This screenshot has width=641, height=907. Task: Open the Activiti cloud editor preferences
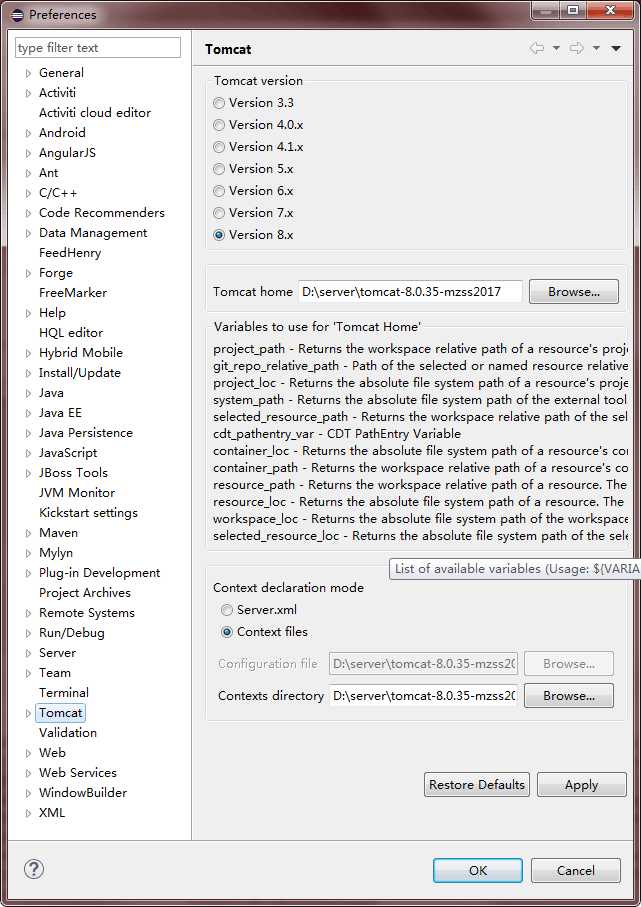pyautogui.click(x=95, y=113)
